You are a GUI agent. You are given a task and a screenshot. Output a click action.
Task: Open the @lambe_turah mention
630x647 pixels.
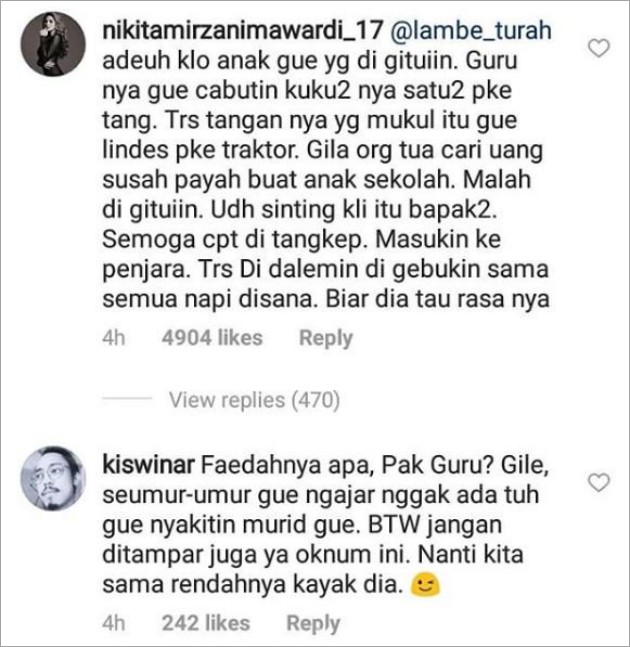click(x=471, y=31)
